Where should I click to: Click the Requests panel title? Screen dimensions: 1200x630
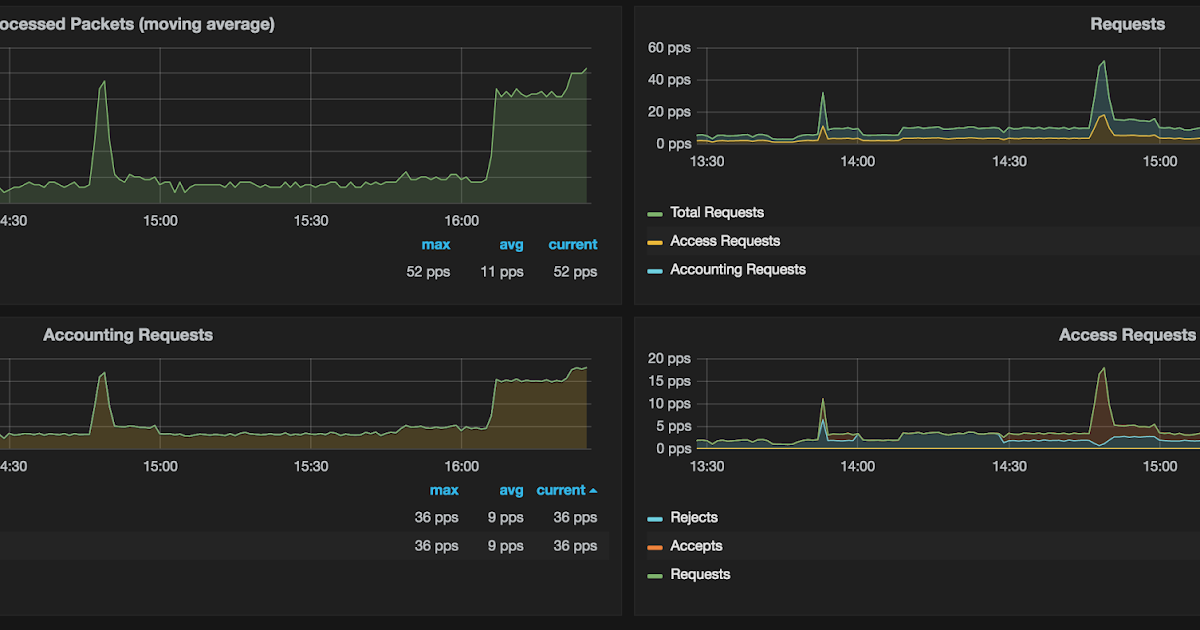coord(1128,23)
